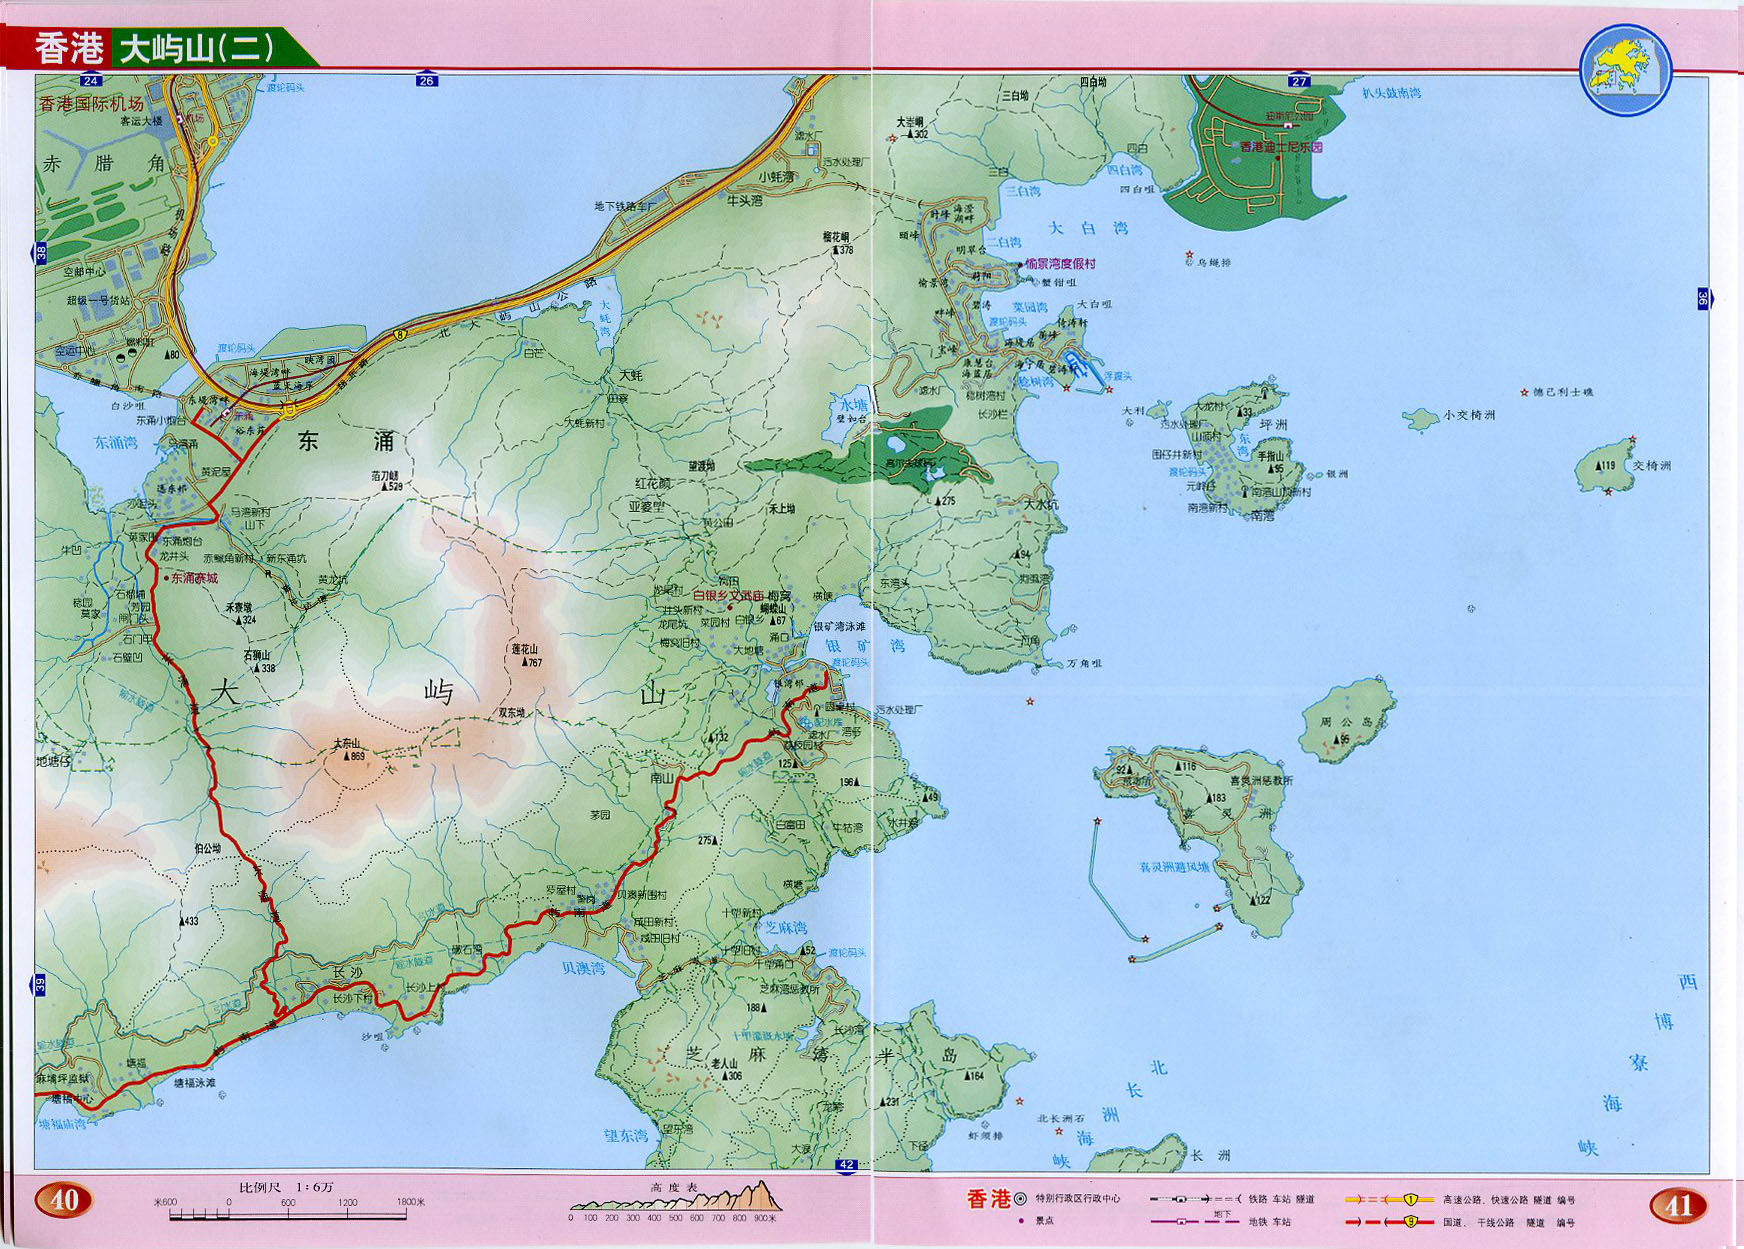Click the 愉景湾度假村 label
The height and width of the screenshot is (1249, 1744).
tap(1059, 264)
